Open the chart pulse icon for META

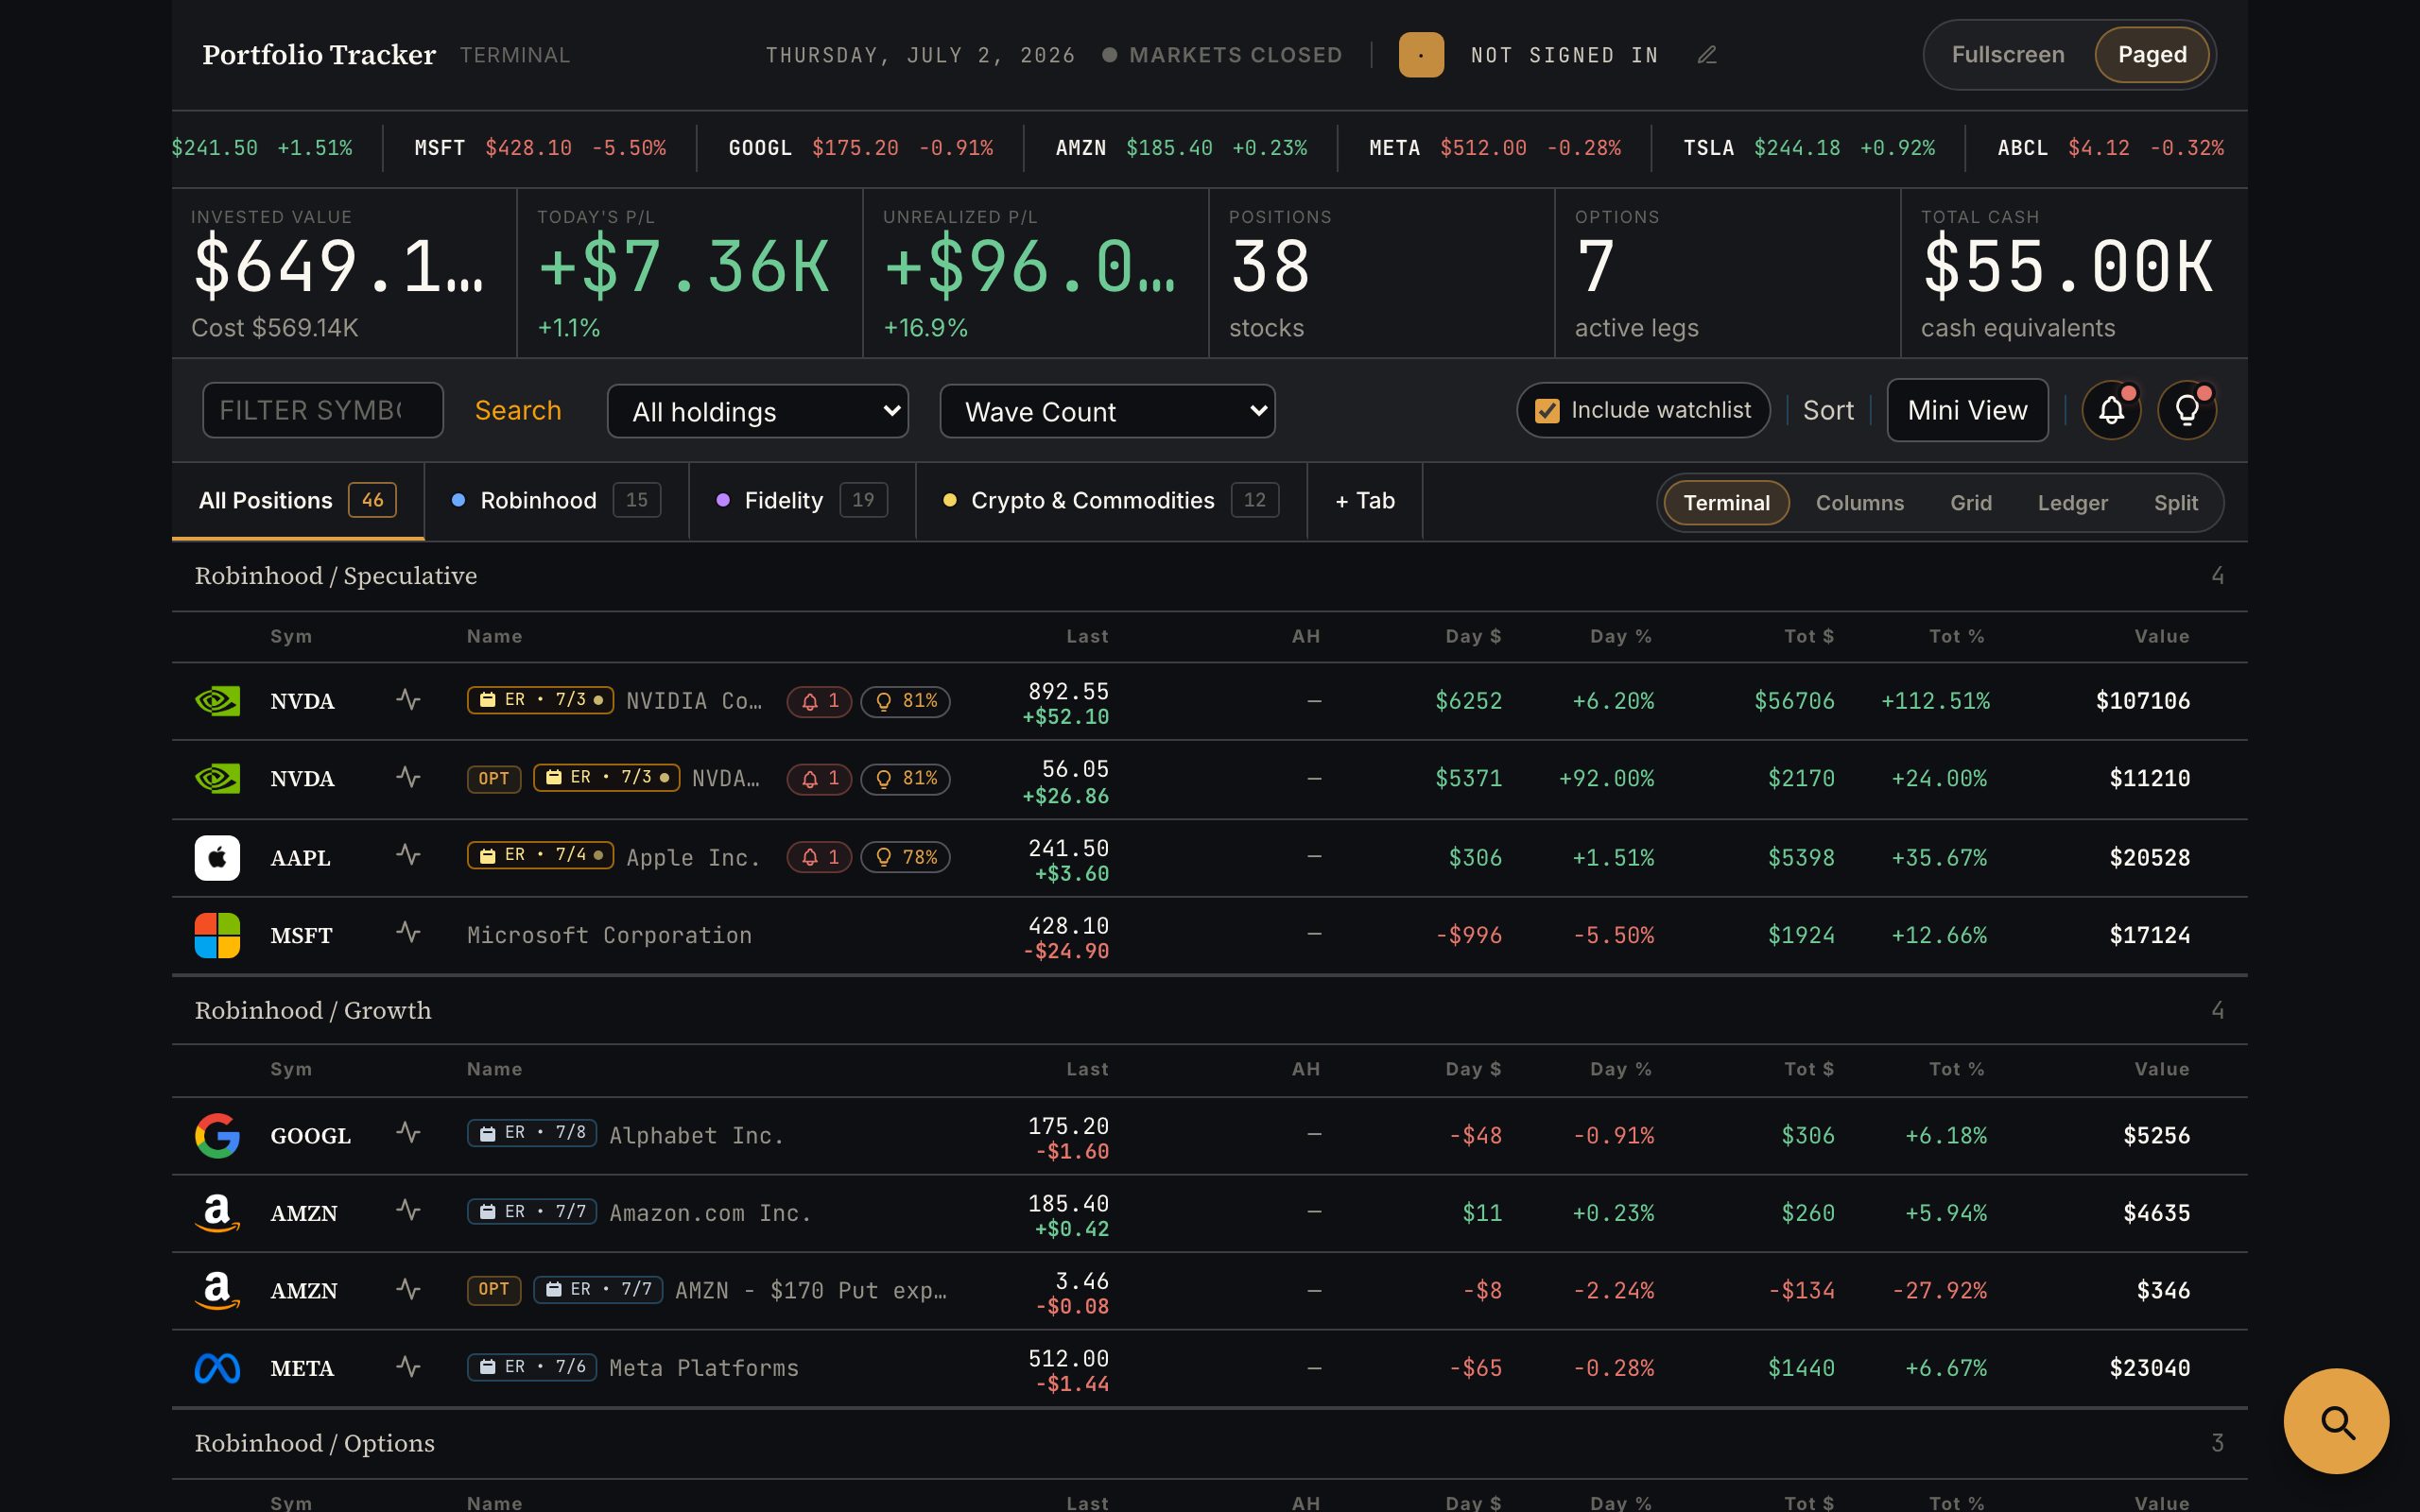pos(408,1366)
